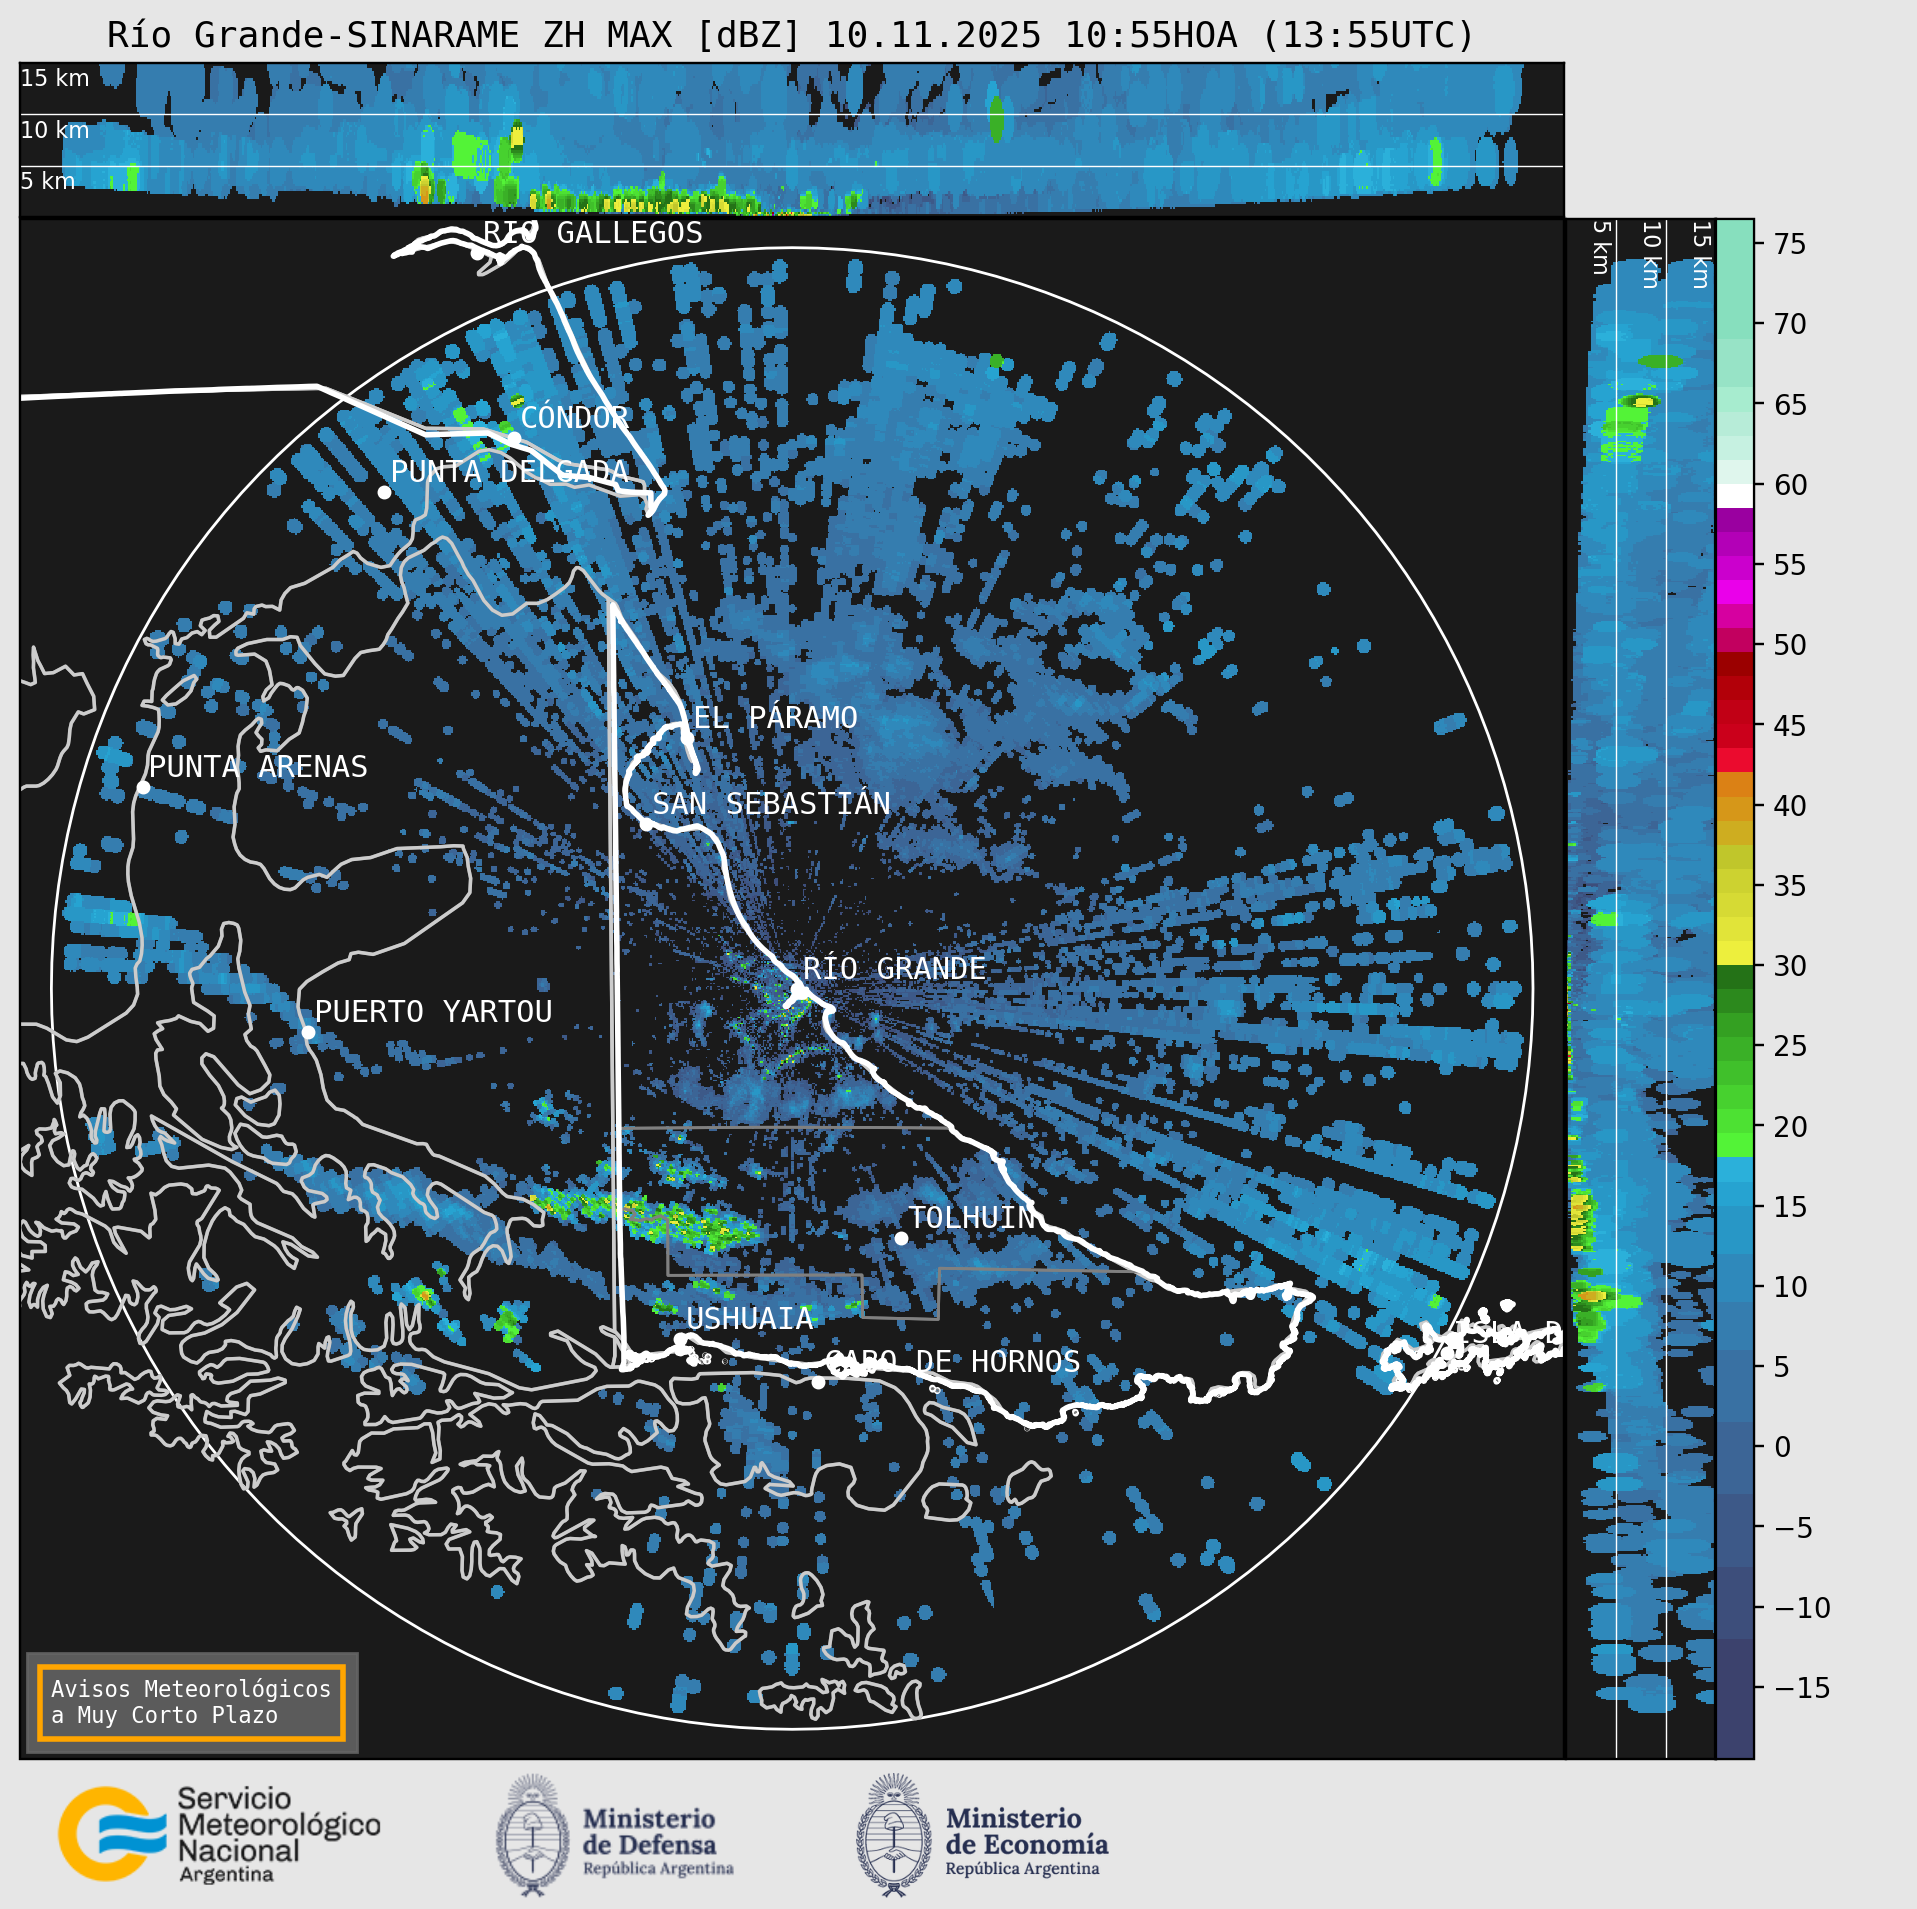Click the red 45 dBZ colorbar segment
This screenshot has width=1917, height=1909.
[1735, 736]
